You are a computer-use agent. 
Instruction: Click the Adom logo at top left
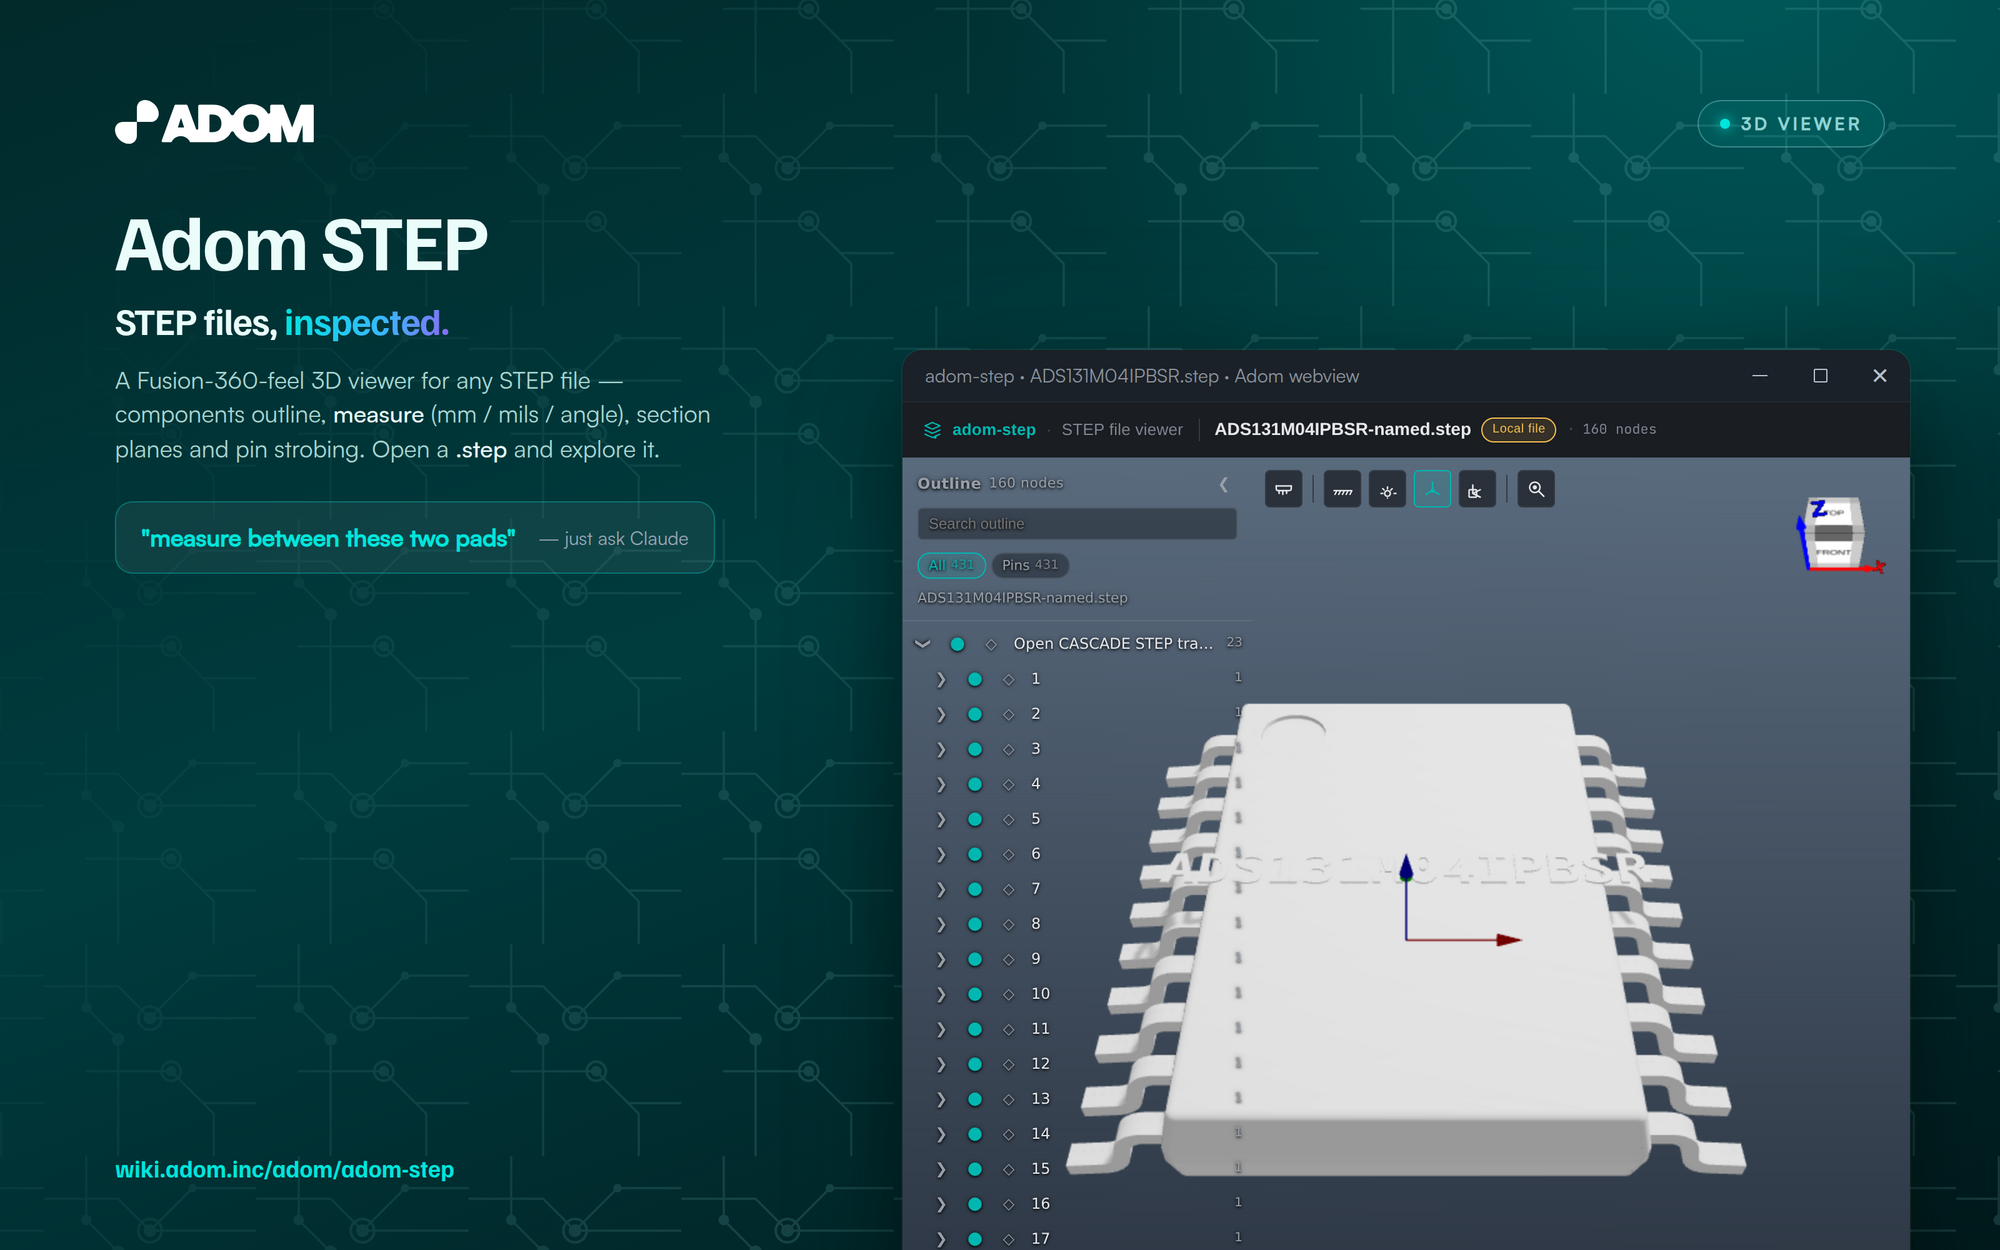pos(215,122)
